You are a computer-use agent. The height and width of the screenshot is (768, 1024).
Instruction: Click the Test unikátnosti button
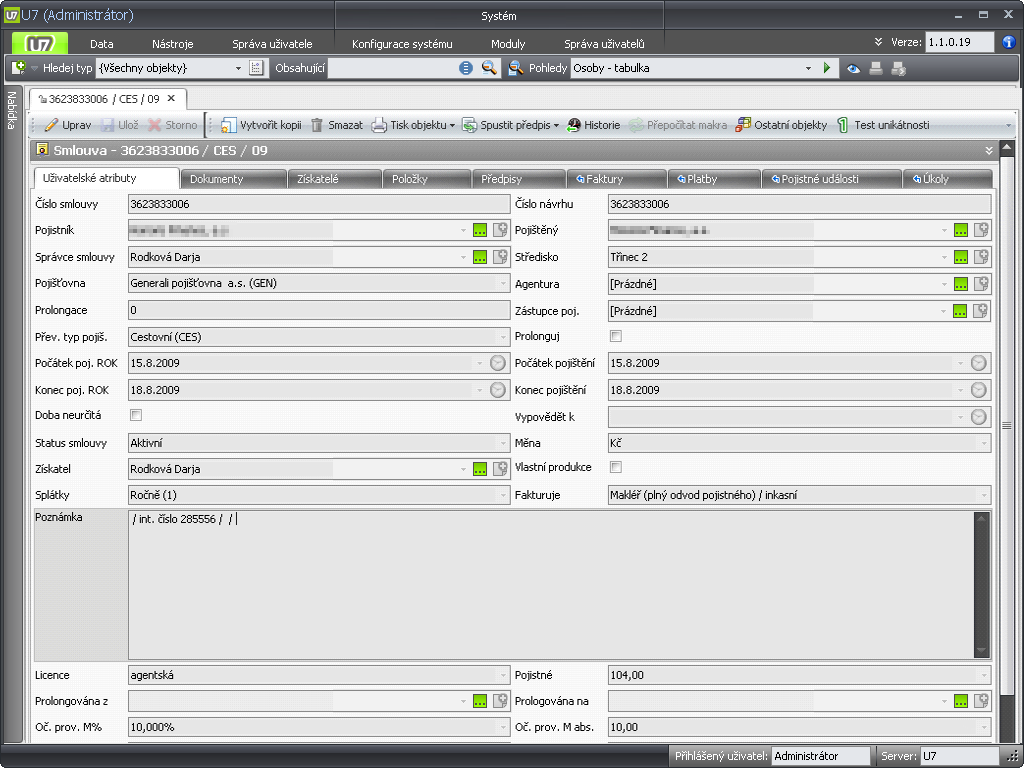point(882,125)
